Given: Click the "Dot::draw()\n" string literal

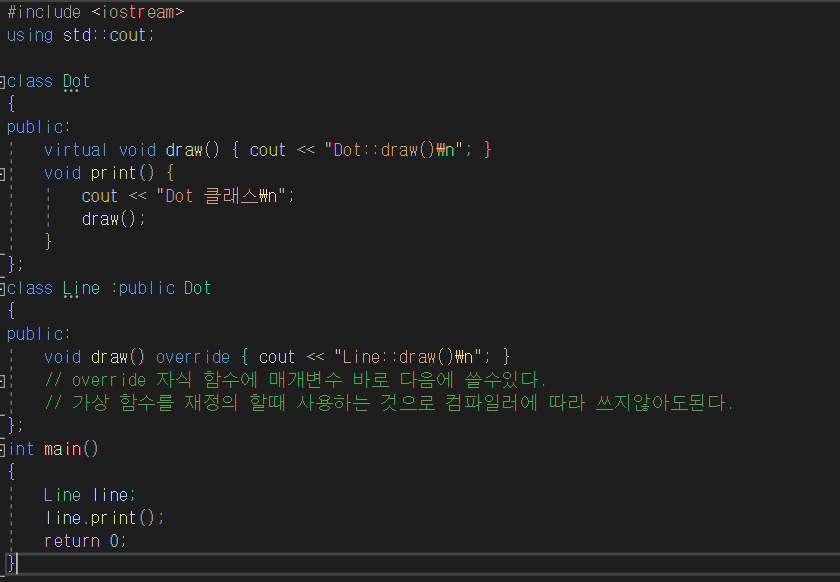Looking at the screenshot, I should [x=394, y=150].
